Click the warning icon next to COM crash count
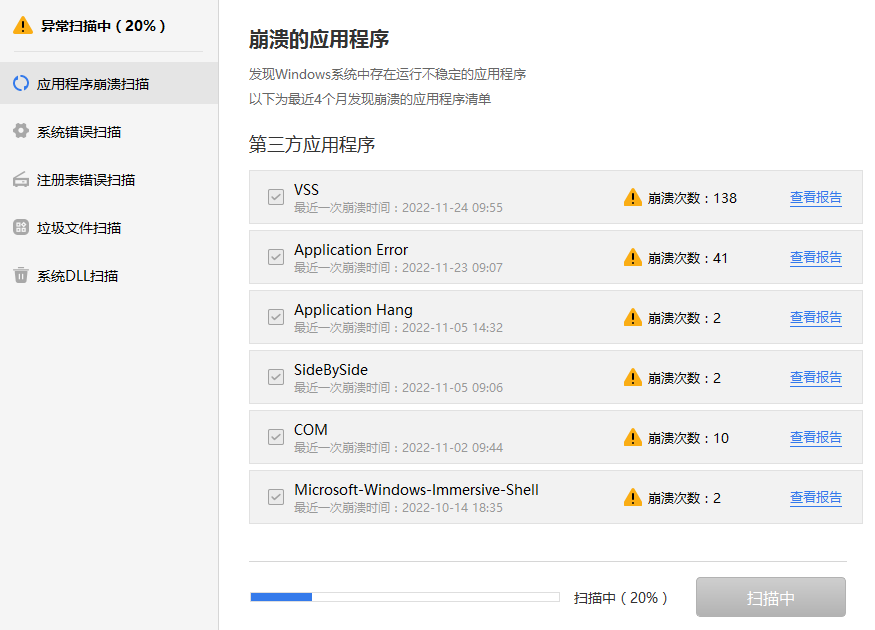The width and height of the screenshot is (875, 630). 633,437
